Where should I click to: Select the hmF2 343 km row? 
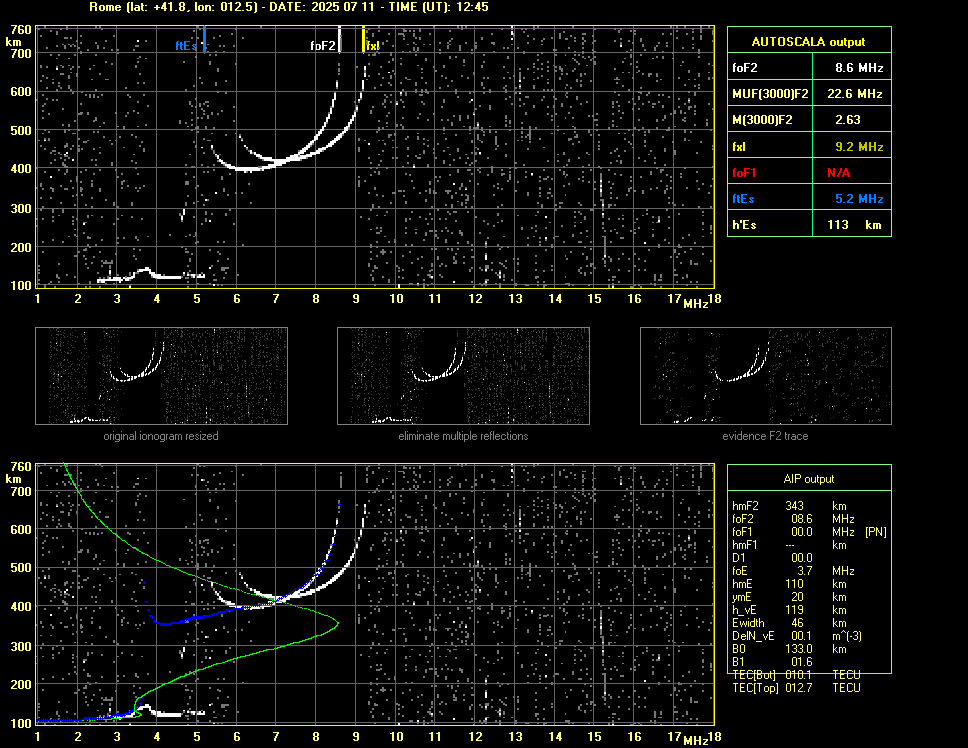coord(788,506)
